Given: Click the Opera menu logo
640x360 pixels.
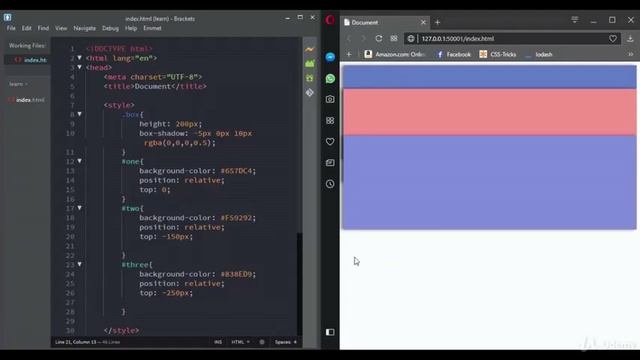Looking at the screenshot, I should 330,20.
